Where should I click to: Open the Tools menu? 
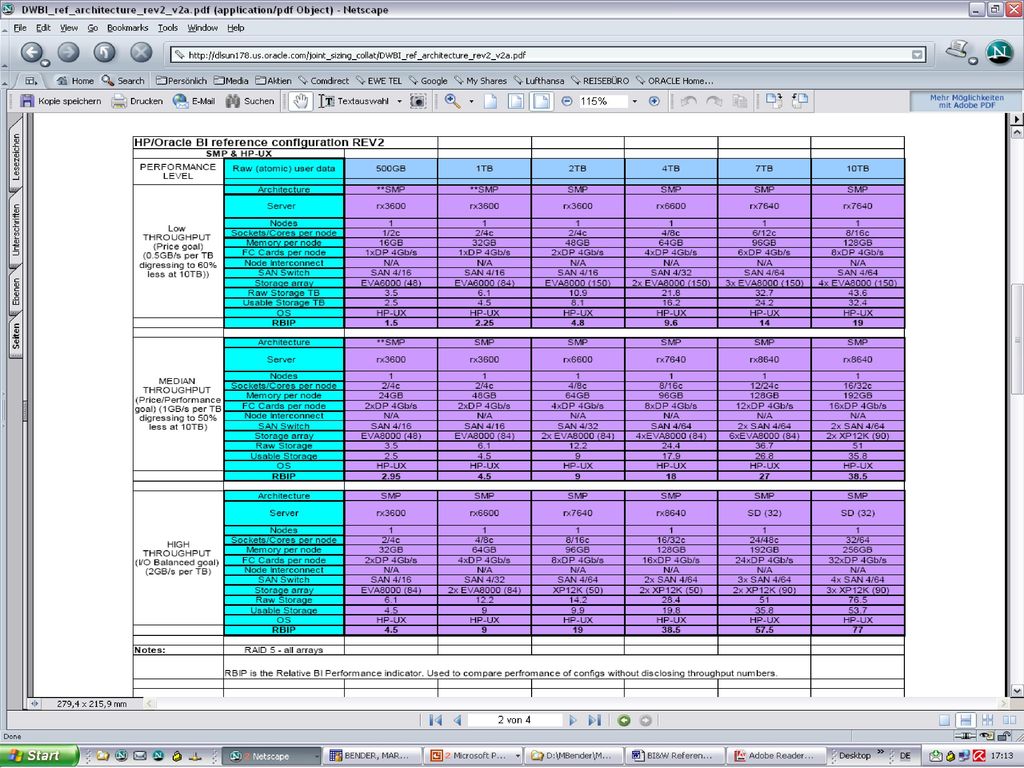pyautogui.click(x=167, y=27)
